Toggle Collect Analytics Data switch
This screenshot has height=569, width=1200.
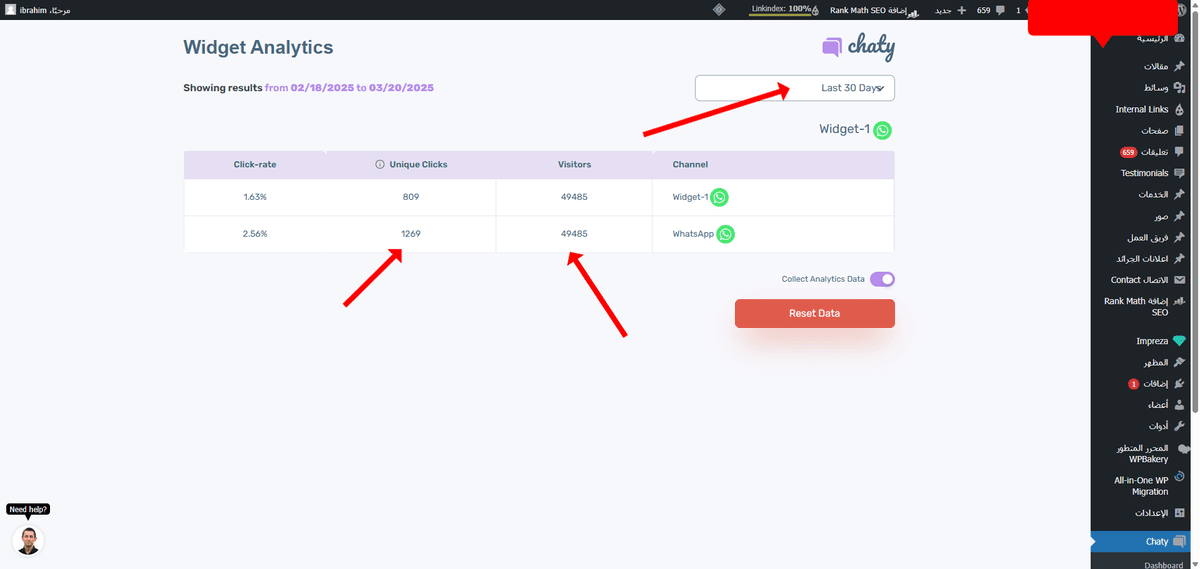tap(882, 279)
